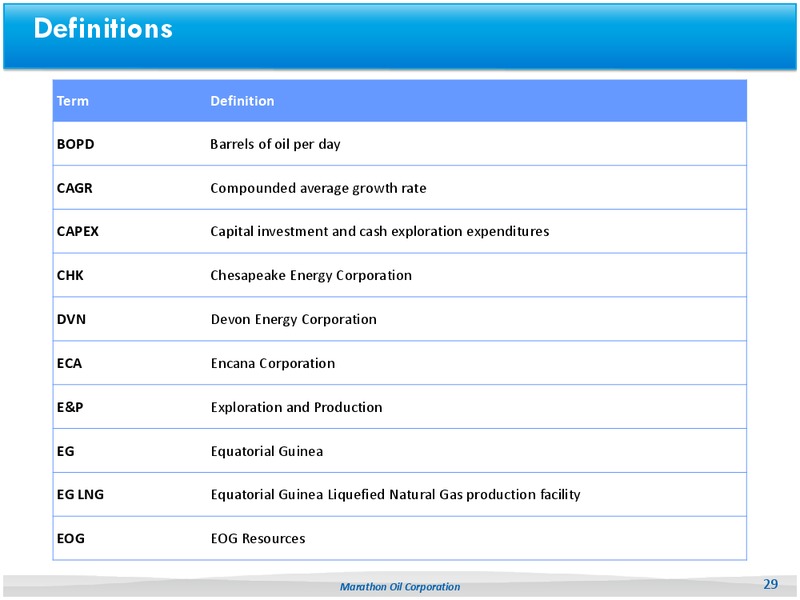Select the 'E&P' term cell

click(70, 407)
